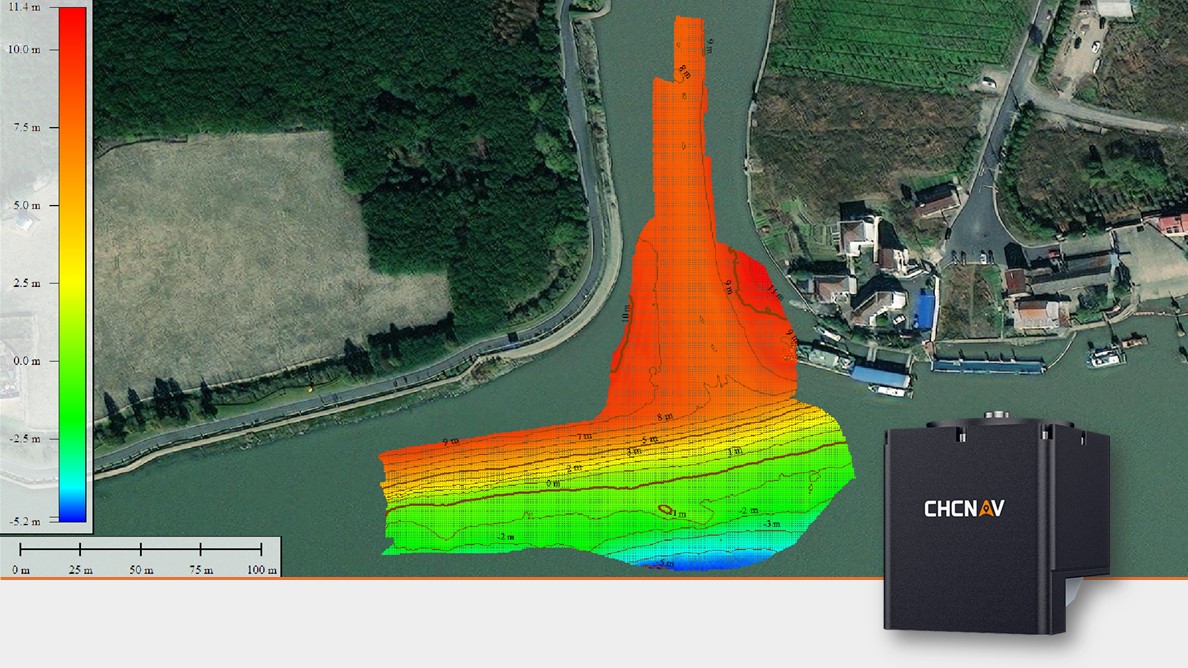Viewport: 1188px width, 668px height.
Task: Click the 100 m mark on the scale bar
Action: [x=261, y=569]
